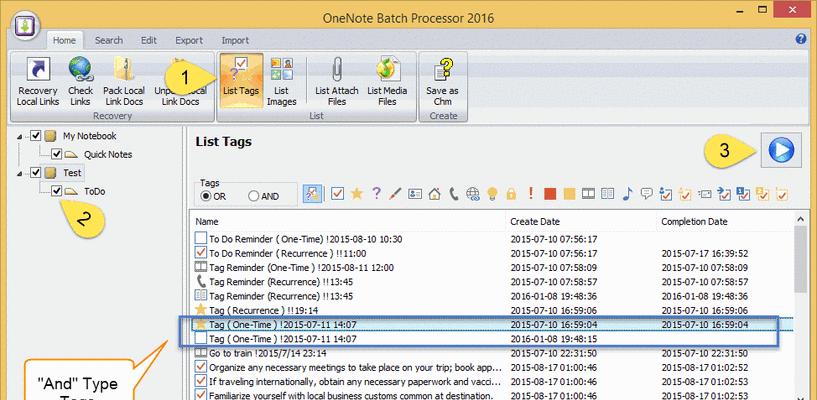Filter by blue number 1 priority tag
This screenshot has width=817, height=400.
[742, 194]
